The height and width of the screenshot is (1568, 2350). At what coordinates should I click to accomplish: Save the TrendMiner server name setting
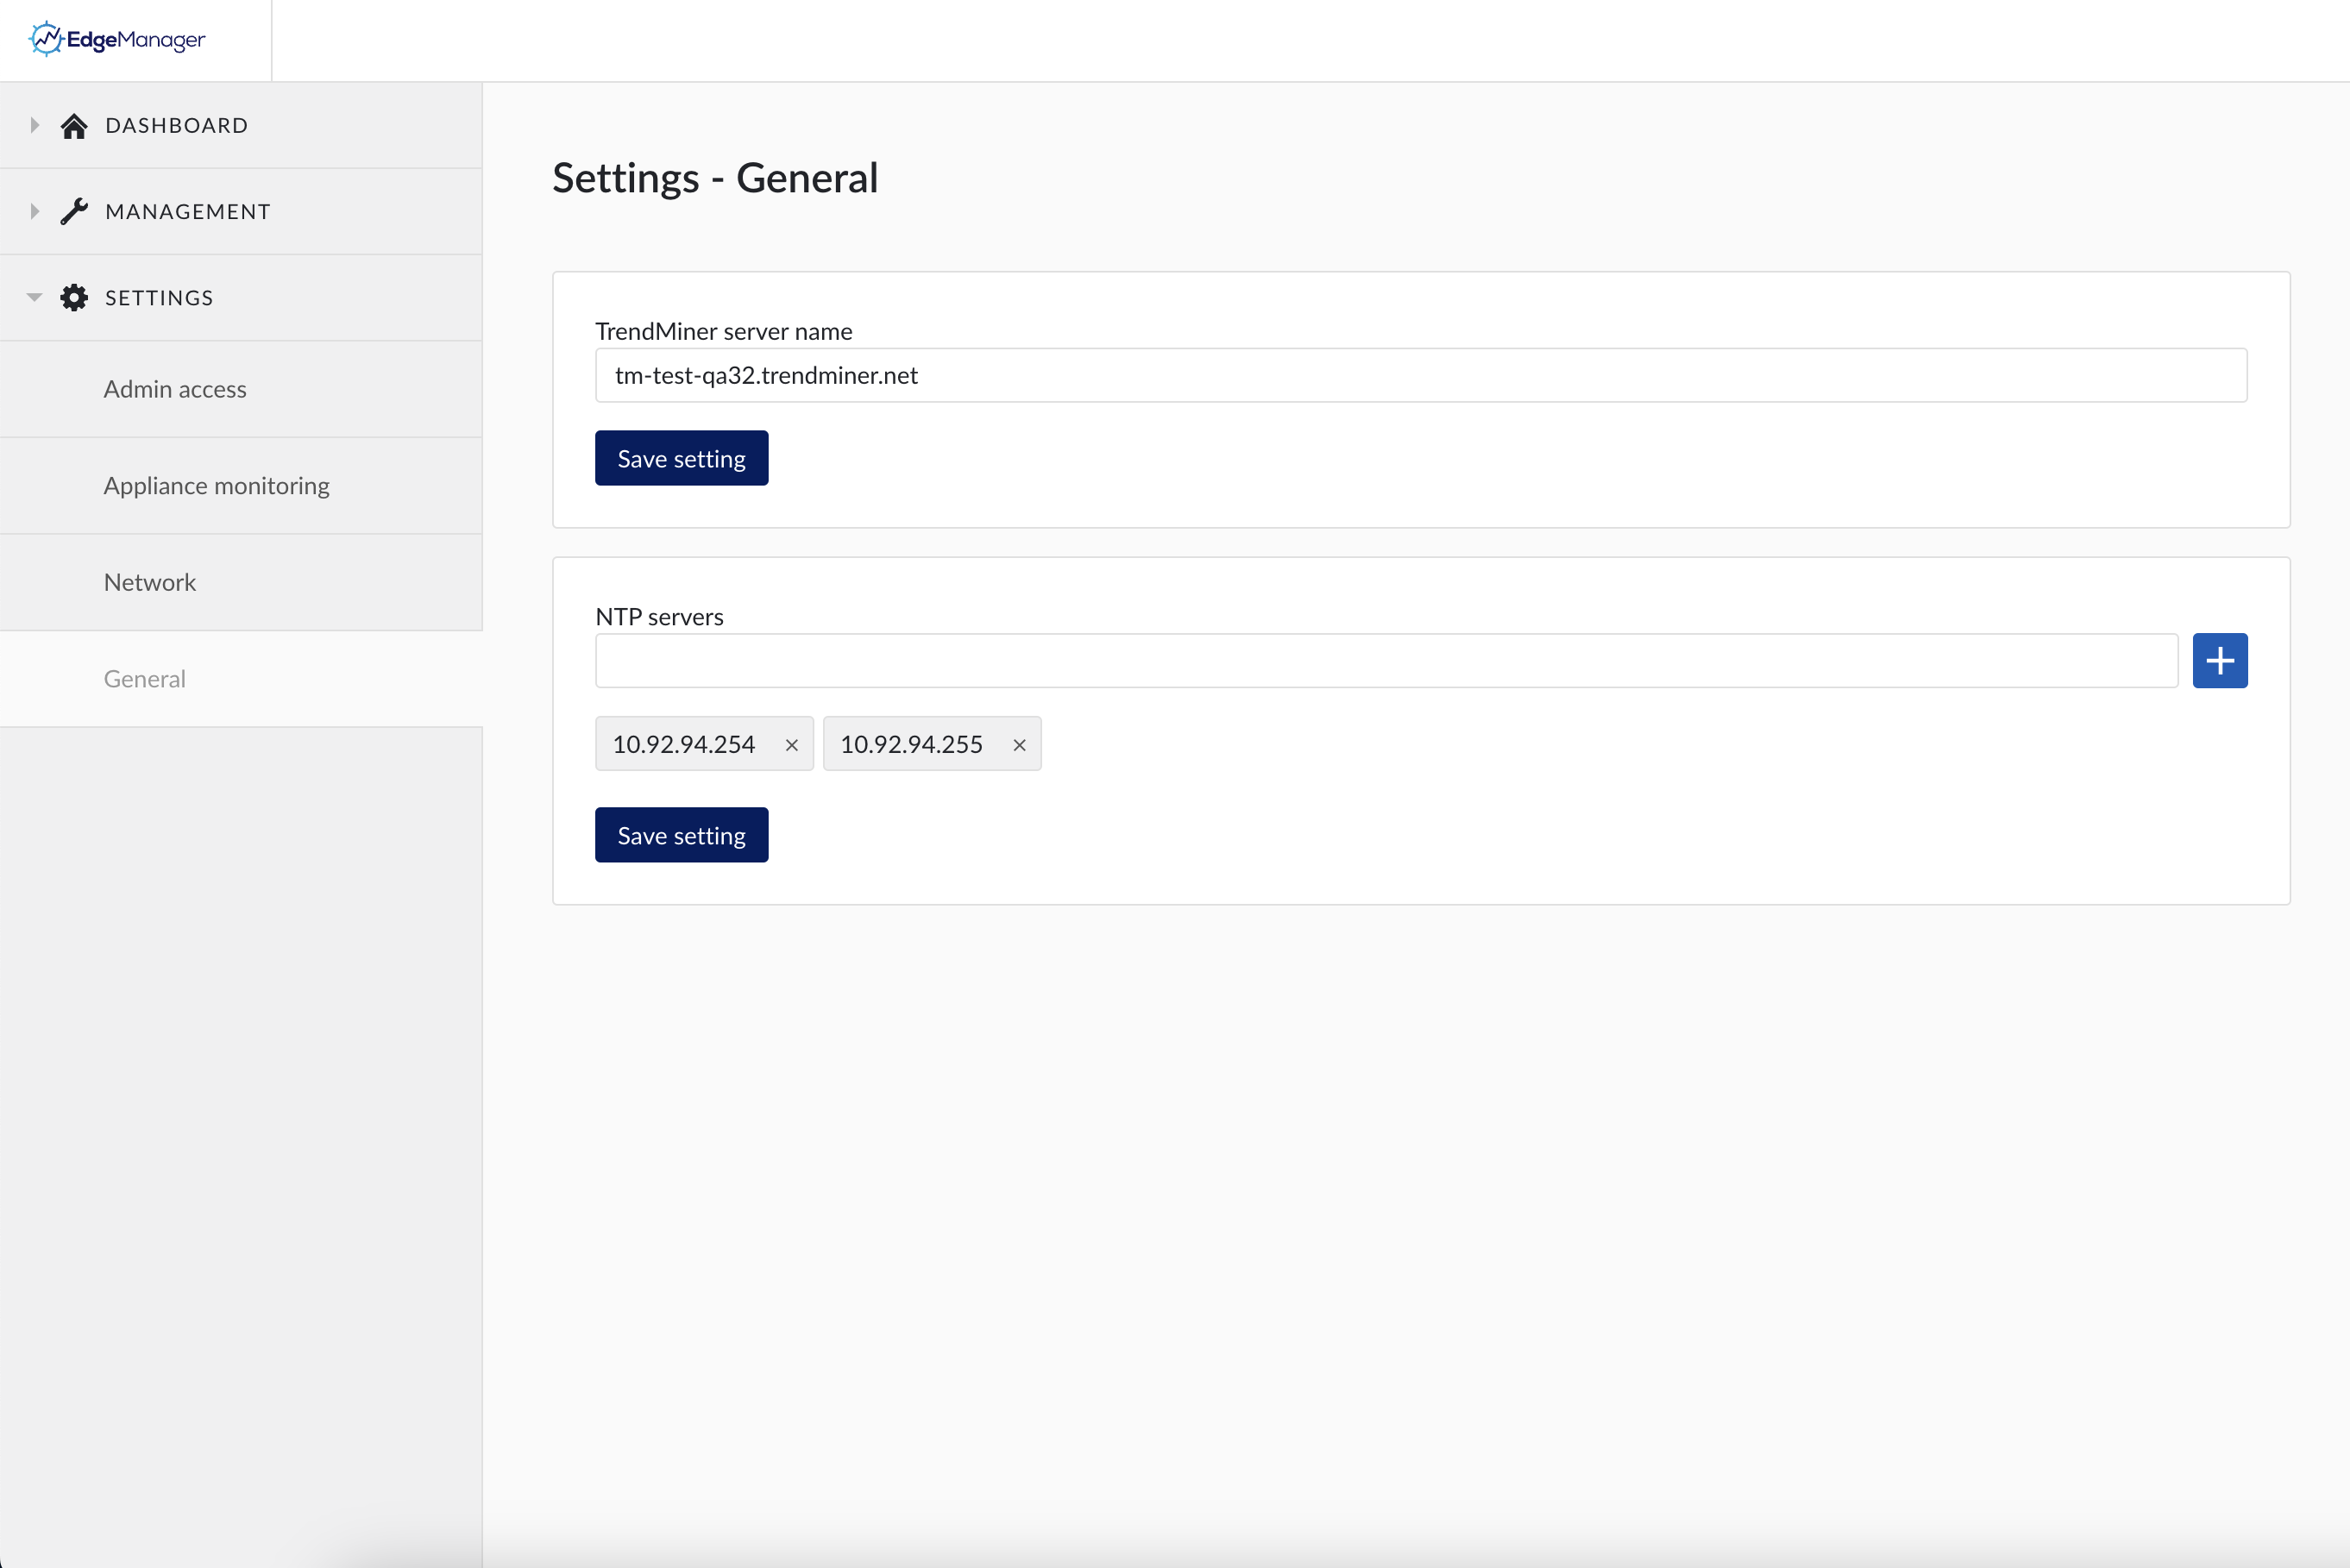[681, 458]
